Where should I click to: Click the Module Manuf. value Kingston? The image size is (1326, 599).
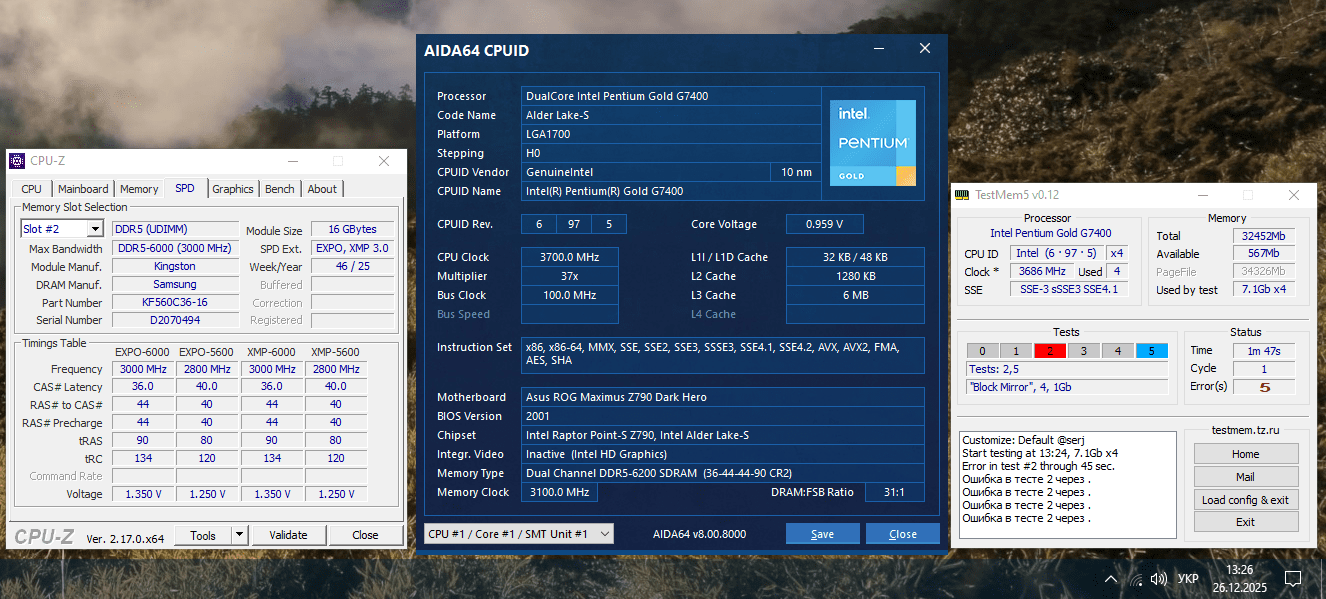click(x=175, y=267)
